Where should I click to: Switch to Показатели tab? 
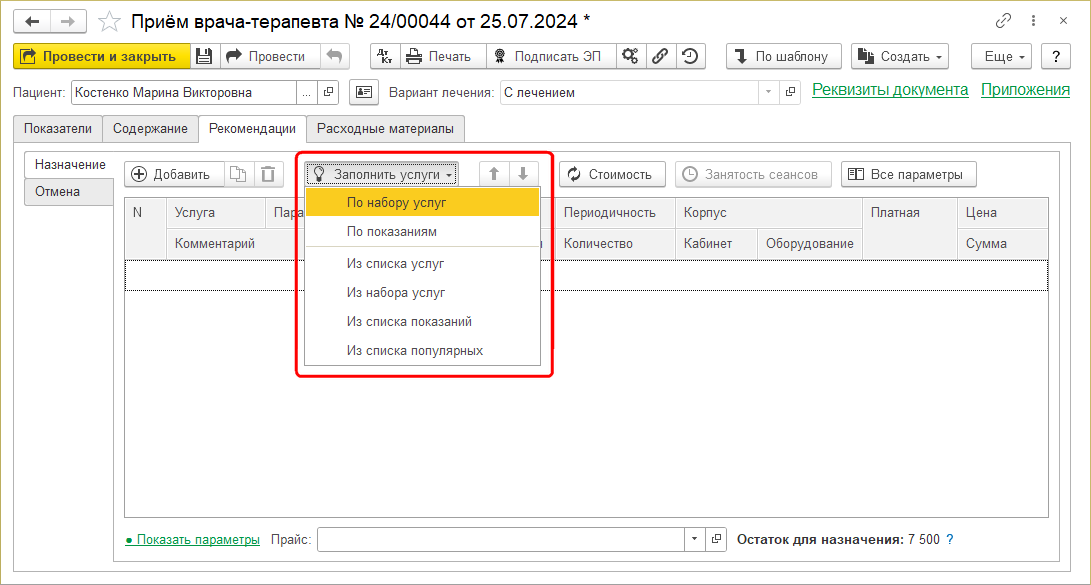click(x=58, y=129)
